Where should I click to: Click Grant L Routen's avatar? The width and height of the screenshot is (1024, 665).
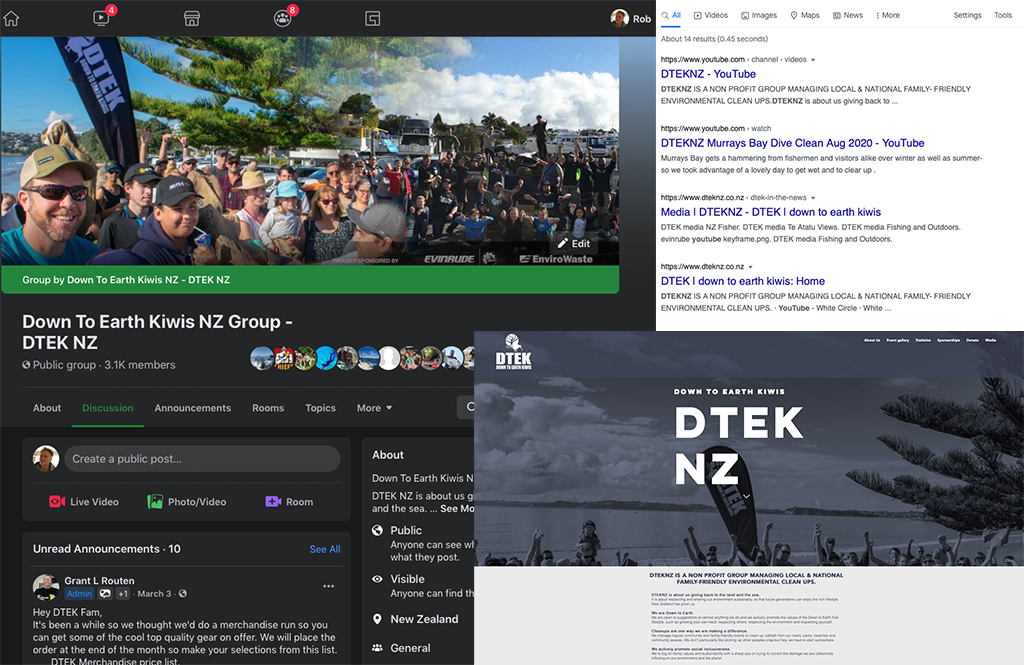point(46,587)
